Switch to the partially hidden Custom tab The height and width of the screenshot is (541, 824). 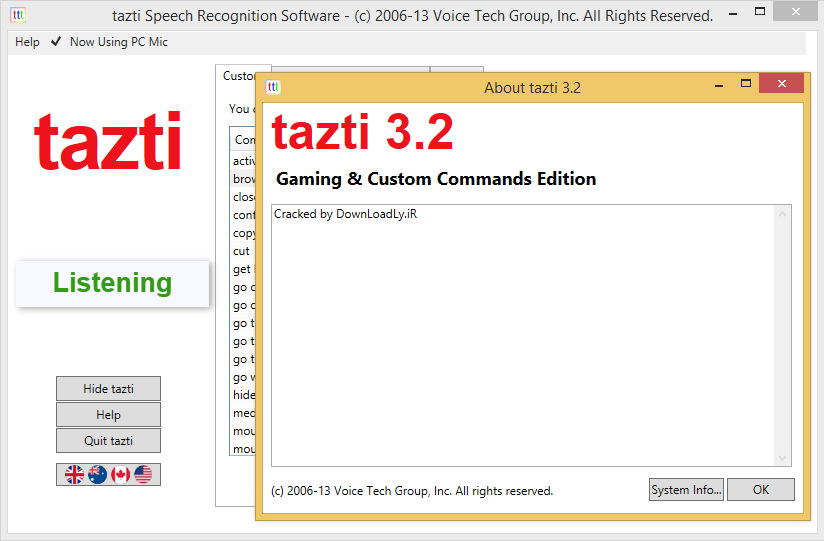(238, 76)
